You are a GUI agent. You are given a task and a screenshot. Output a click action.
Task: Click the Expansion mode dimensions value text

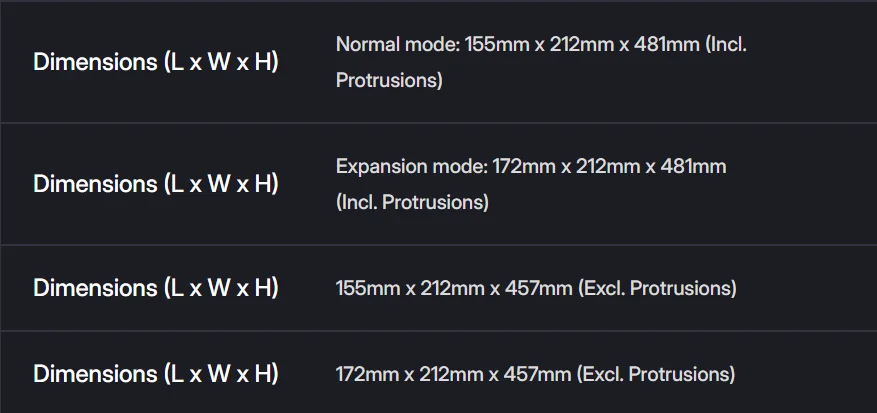click(531, 166)
